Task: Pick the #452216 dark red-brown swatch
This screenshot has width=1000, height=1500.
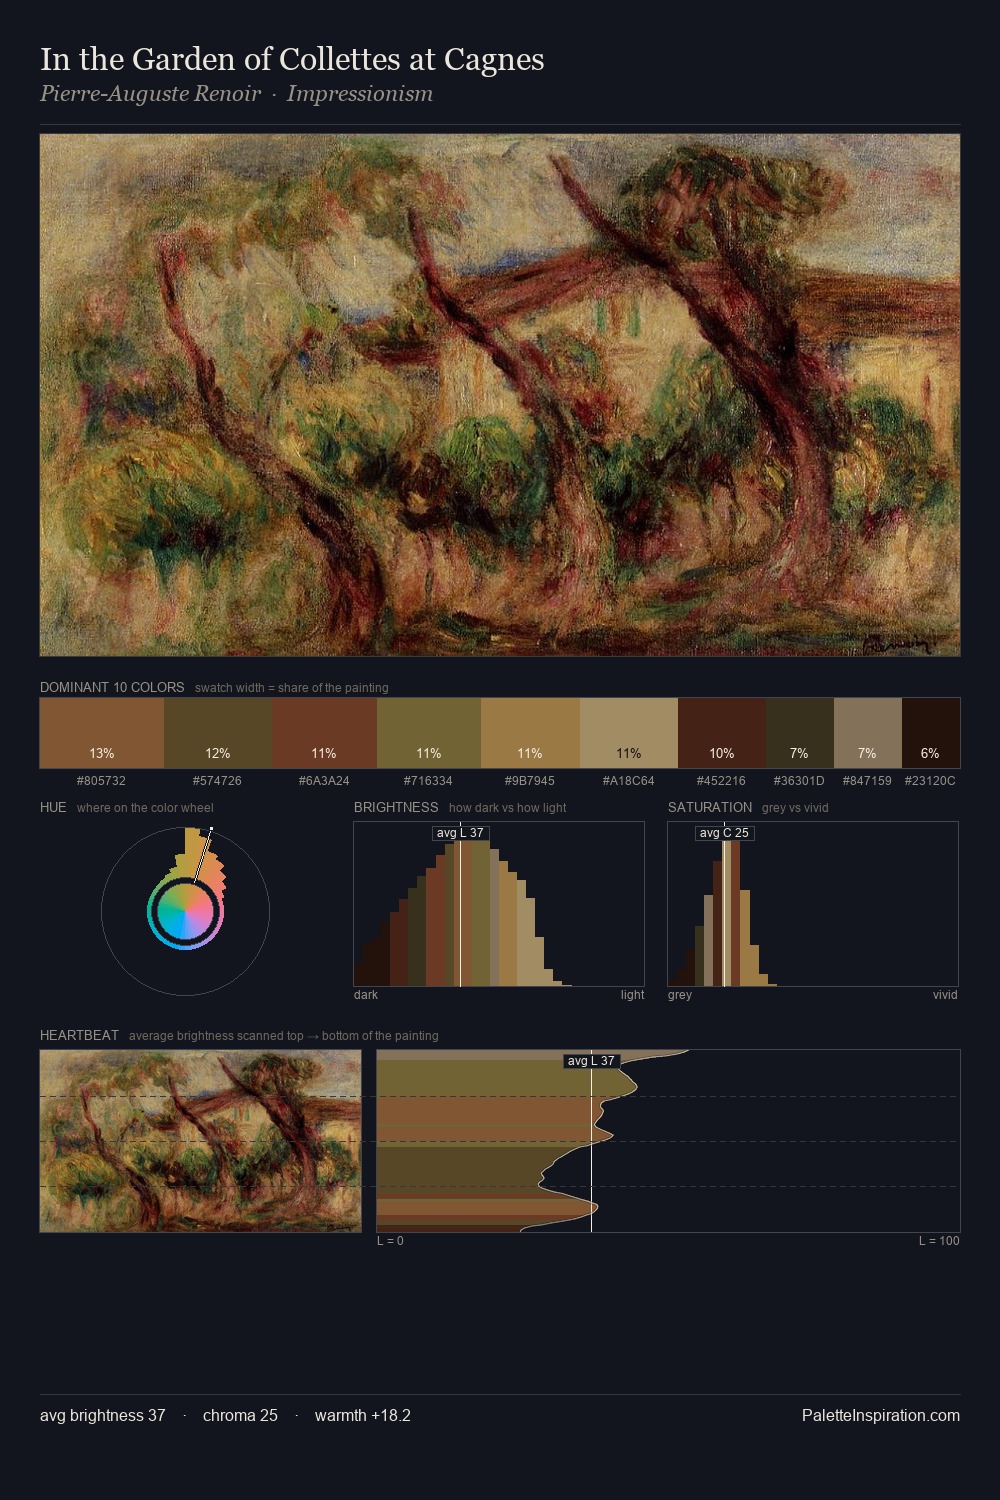Action: point(722,733)
